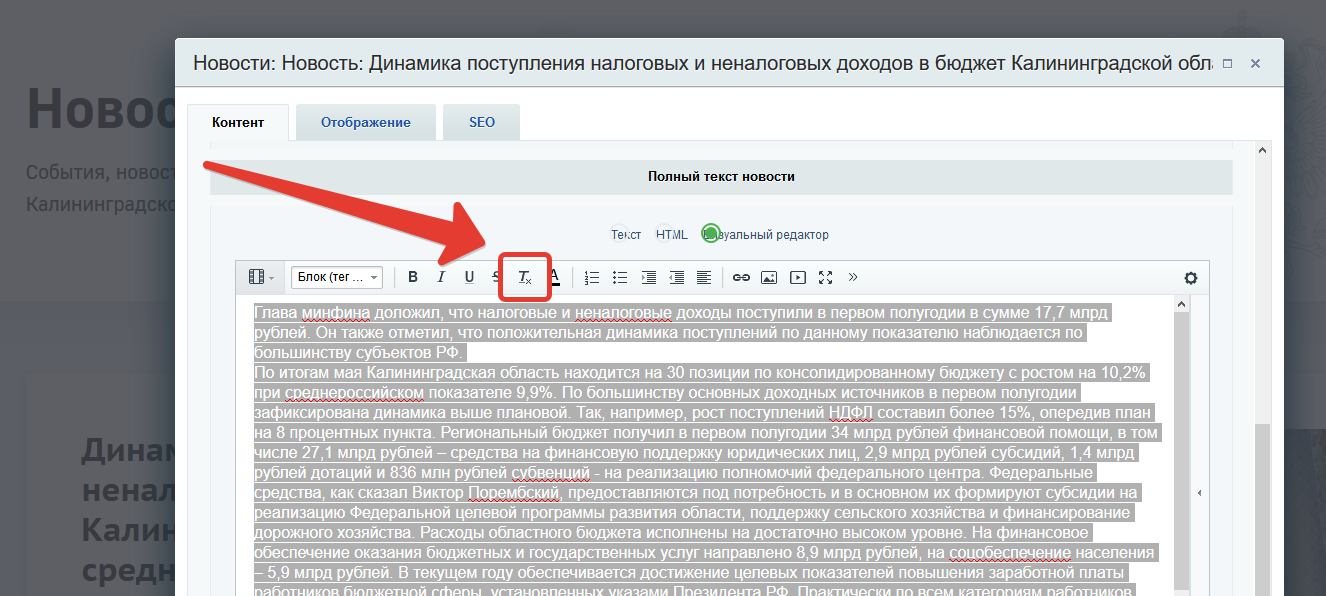Insert a numbered list
Image resolution: width=1326 pixels, height=596 pixels.
pos(592,277)
